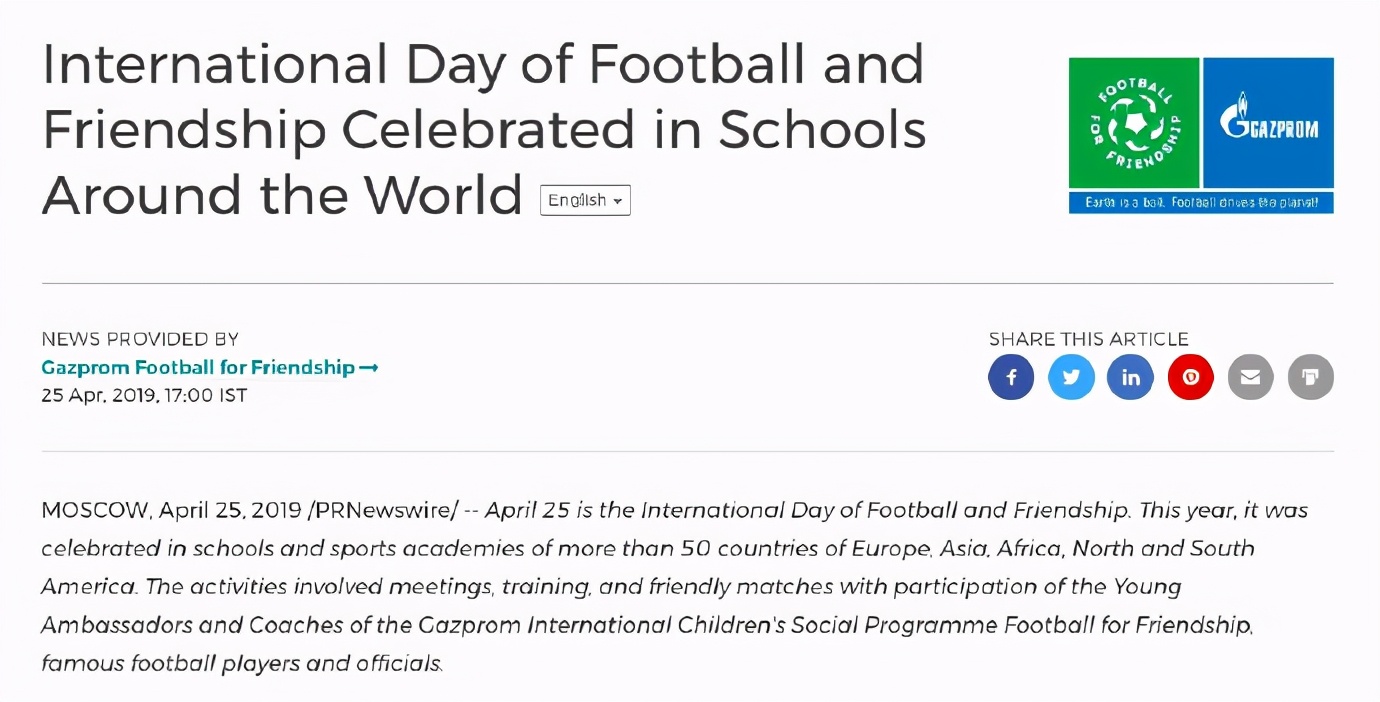The image size is (1380, 702).
Task: Open the Gazprom Football for Friendship link
Action: (x=198, y=368)
